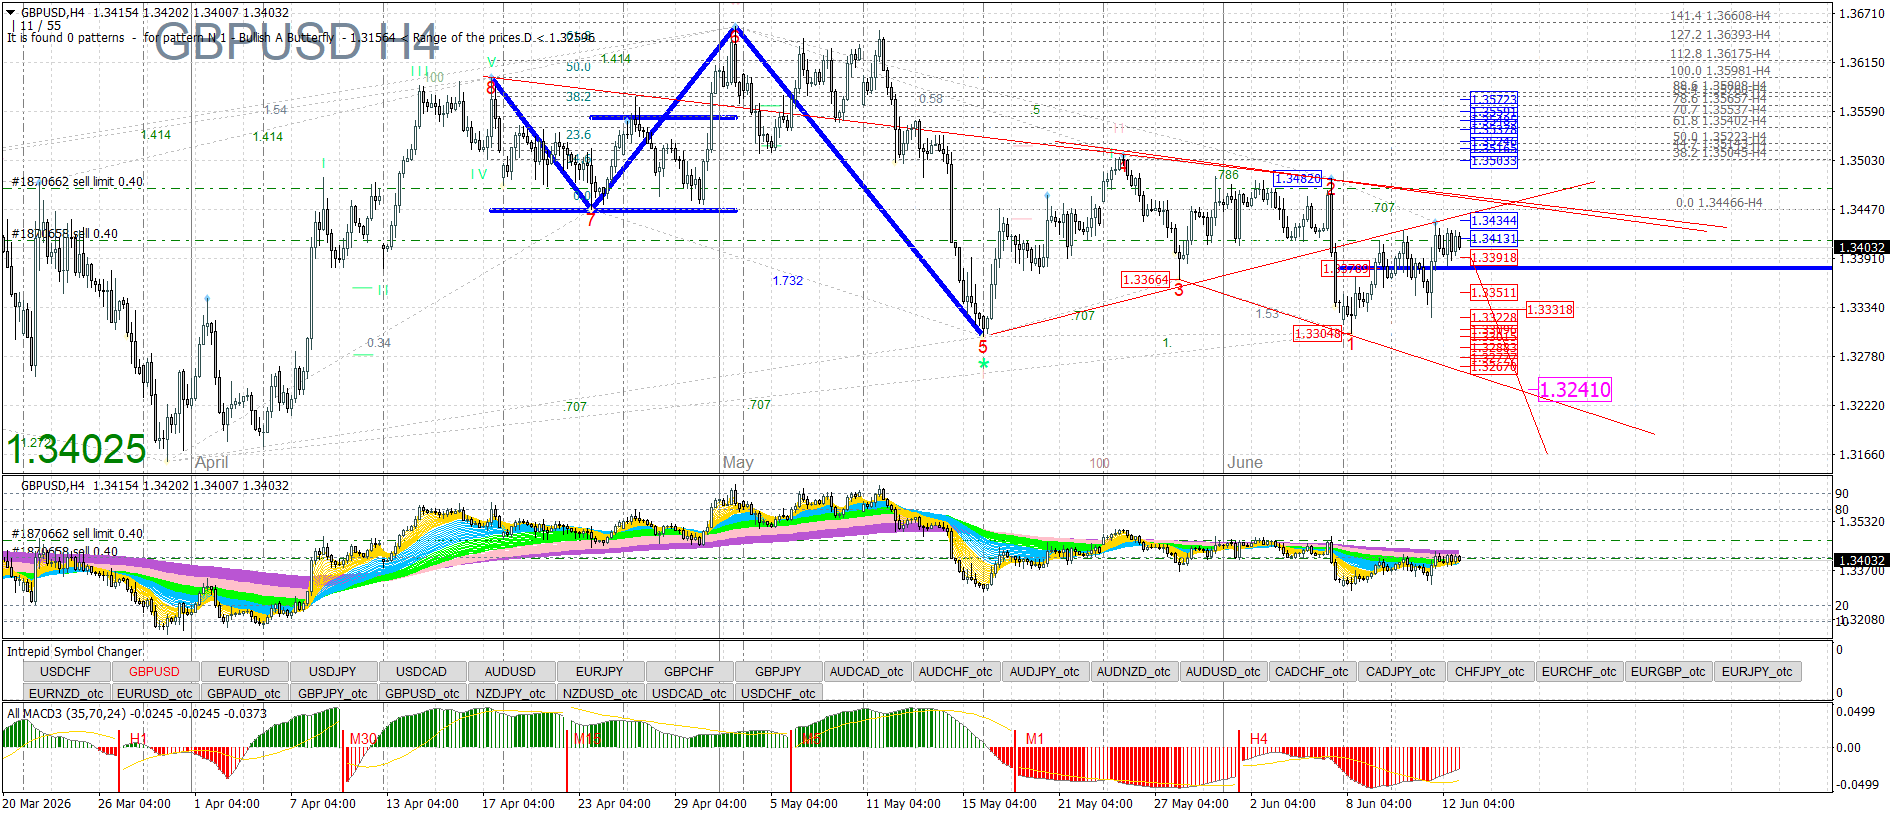The width and height of the screenshot is (1896, 816).
Task: Select the highlighted GBPUSD symbol button
Action: [x=155, y=672]
